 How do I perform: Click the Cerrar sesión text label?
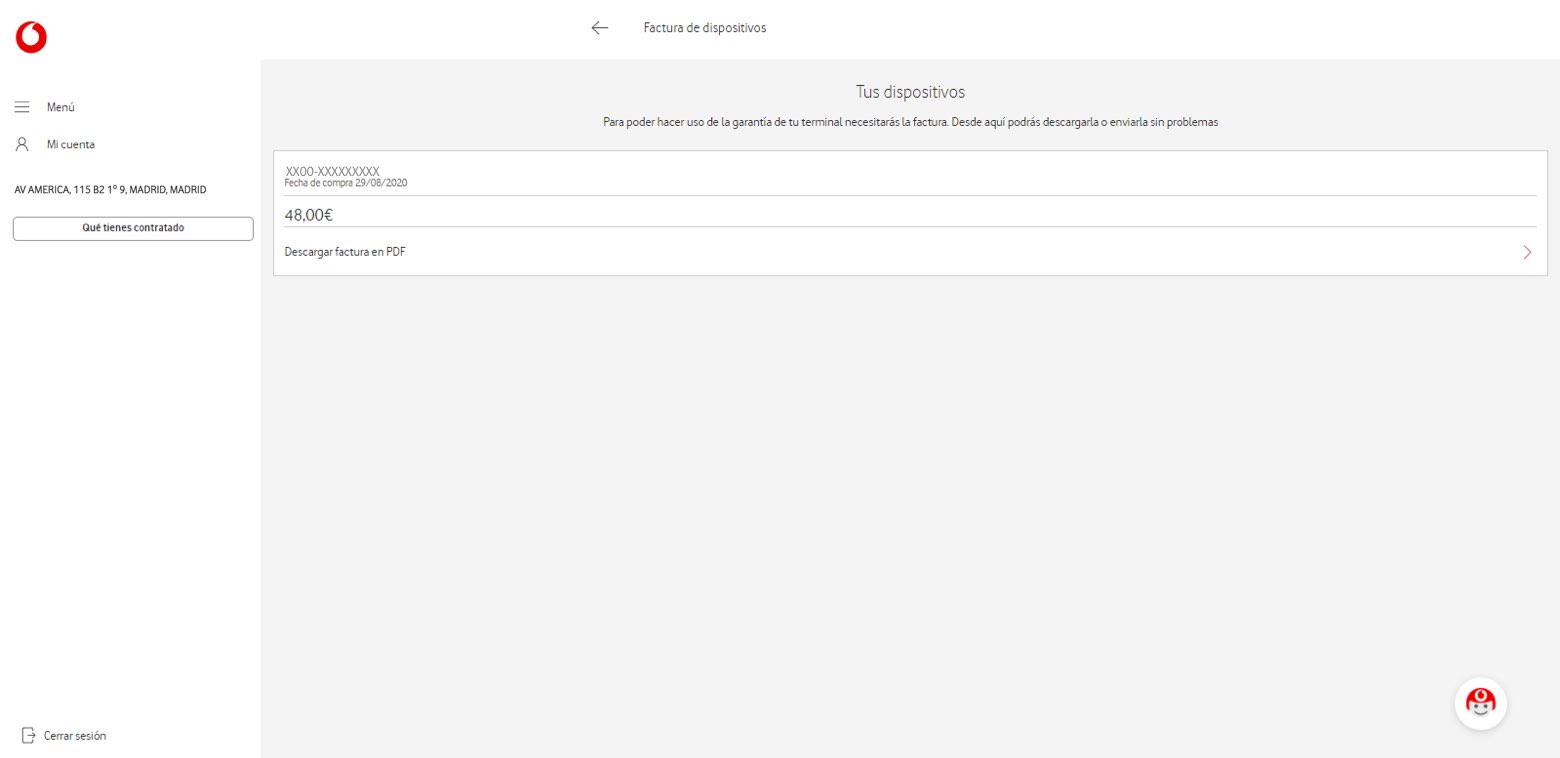pos(74,735)
